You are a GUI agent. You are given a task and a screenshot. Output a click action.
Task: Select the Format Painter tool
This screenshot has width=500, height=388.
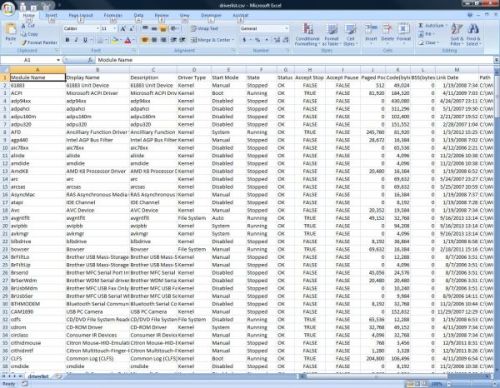(x=39, y=43)
